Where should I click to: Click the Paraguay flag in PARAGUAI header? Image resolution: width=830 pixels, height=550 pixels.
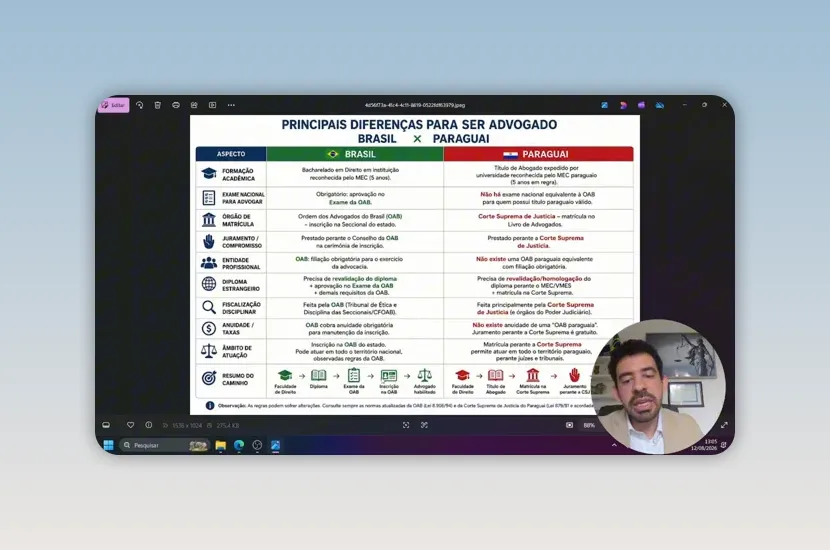pyautogui.click(x=510, y=155)
